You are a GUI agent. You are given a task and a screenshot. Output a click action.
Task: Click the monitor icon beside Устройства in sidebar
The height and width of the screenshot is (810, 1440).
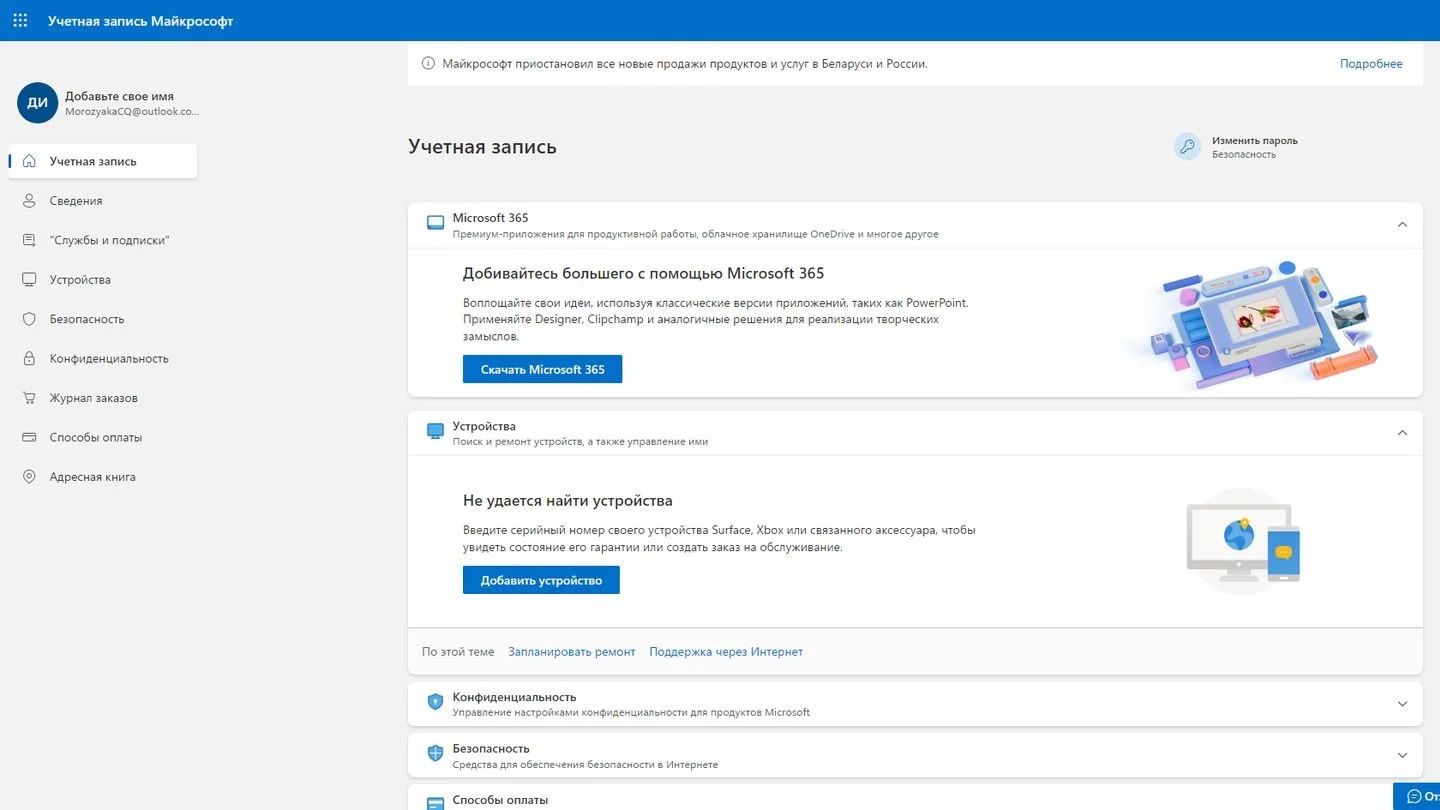click(29, 280)
